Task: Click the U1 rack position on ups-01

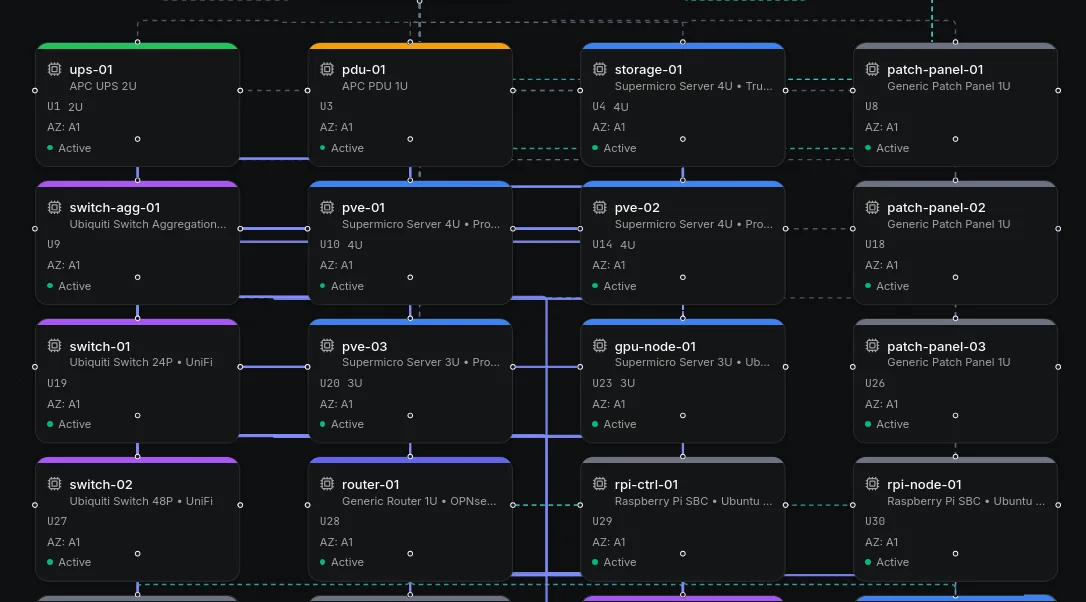Action: tap(53, 106)
